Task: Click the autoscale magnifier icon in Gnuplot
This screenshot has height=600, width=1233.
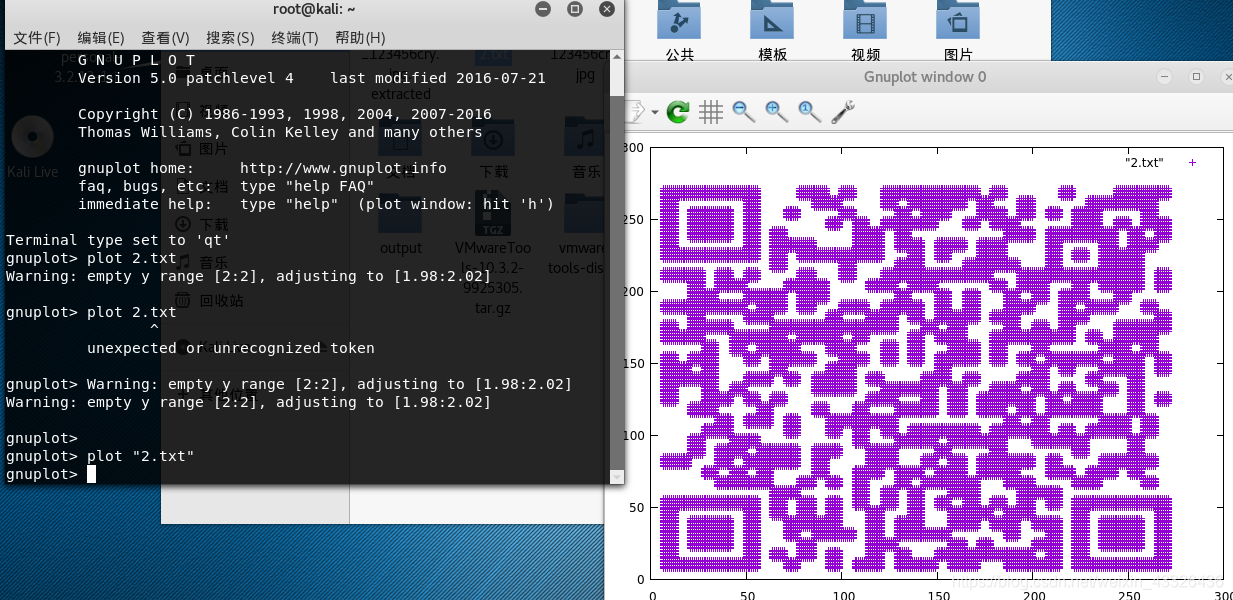Action: point(809,112)
